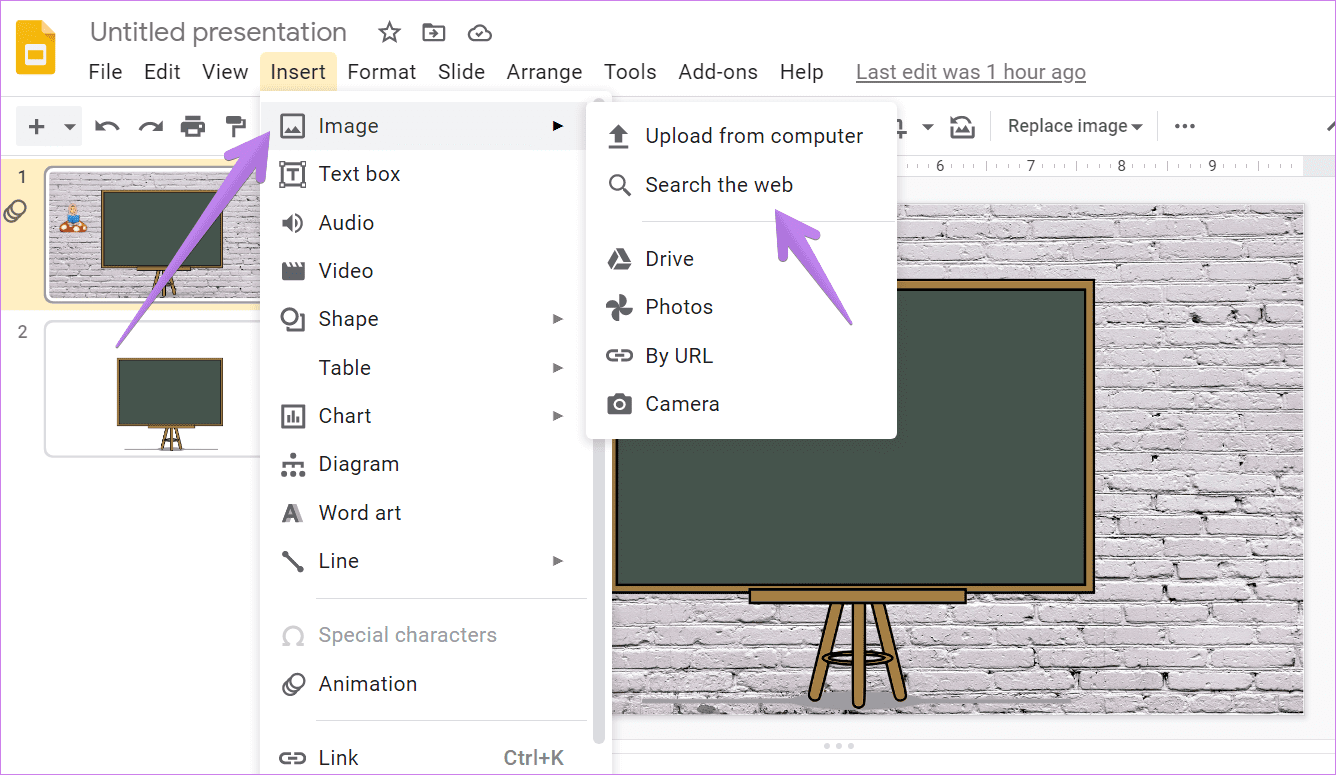The width and height of the screenshot is (1336, 775).
Task: Open the new slide layout dropdown arrow
Action: pyautogui.click(x=70, y=127)
